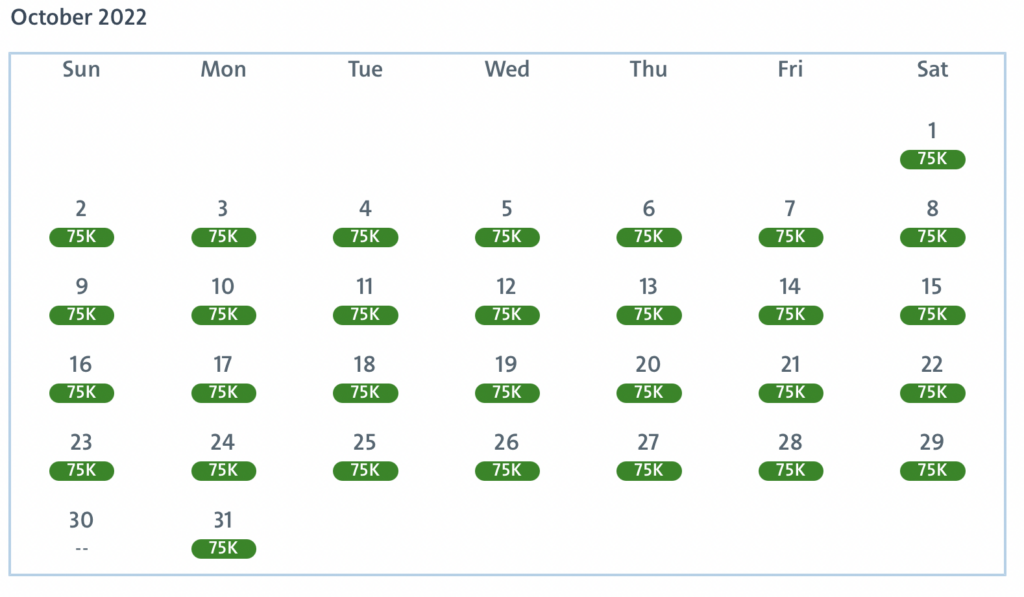The width and height of the screenshot is (1024, 597).
Task: Select Monday October 31
Action: (x=223, y=533)
